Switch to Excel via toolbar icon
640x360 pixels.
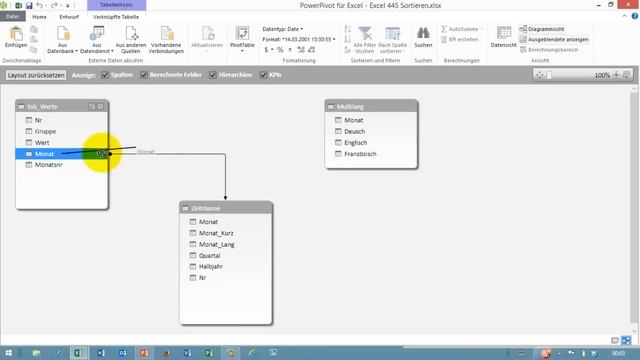(18, 5)
